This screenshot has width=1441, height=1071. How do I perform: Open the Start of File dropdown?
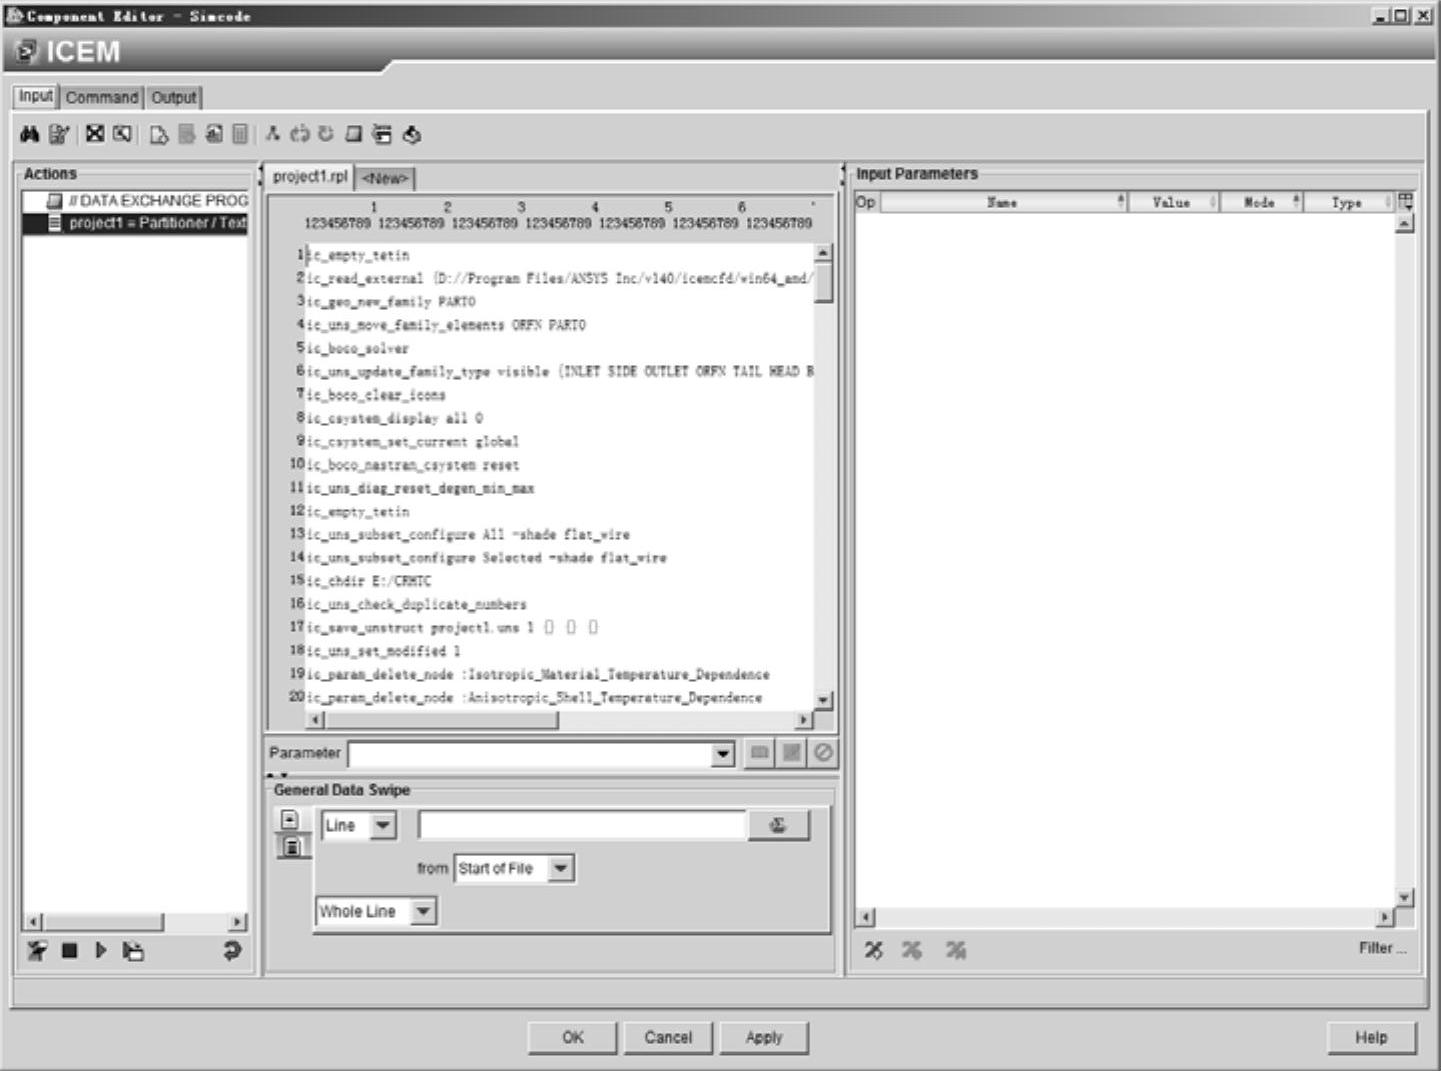(561, 868)
